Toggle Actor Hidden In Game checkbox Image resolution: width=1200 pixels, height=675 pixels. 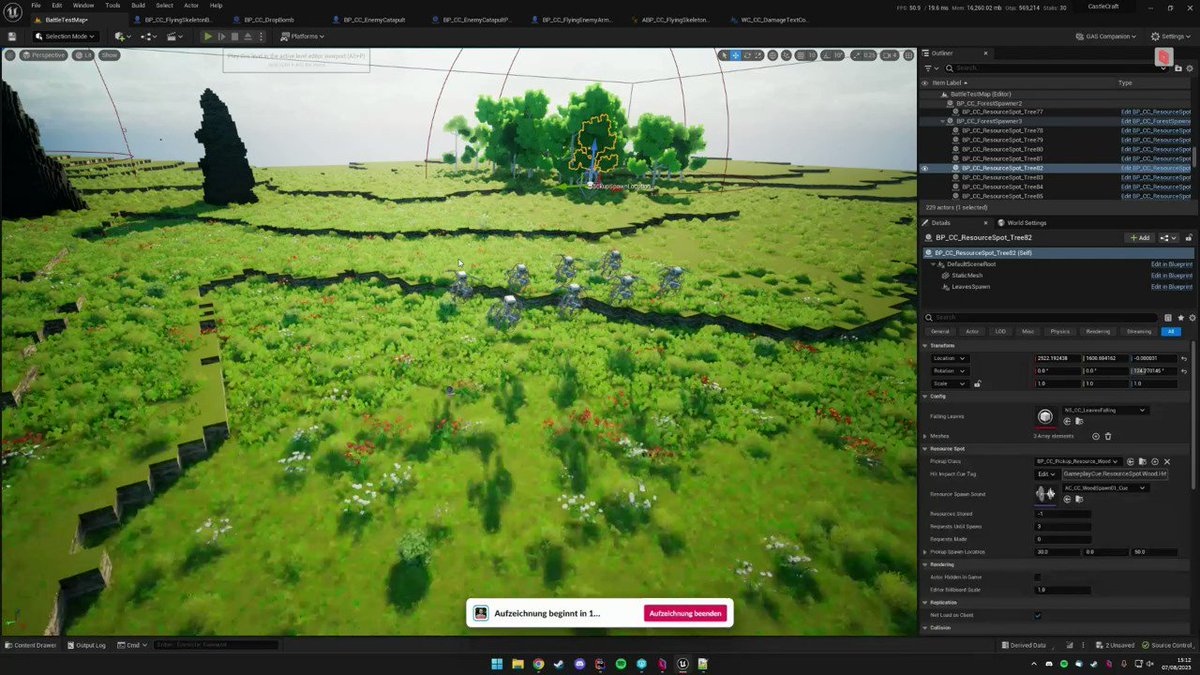tap(1037, 577)
